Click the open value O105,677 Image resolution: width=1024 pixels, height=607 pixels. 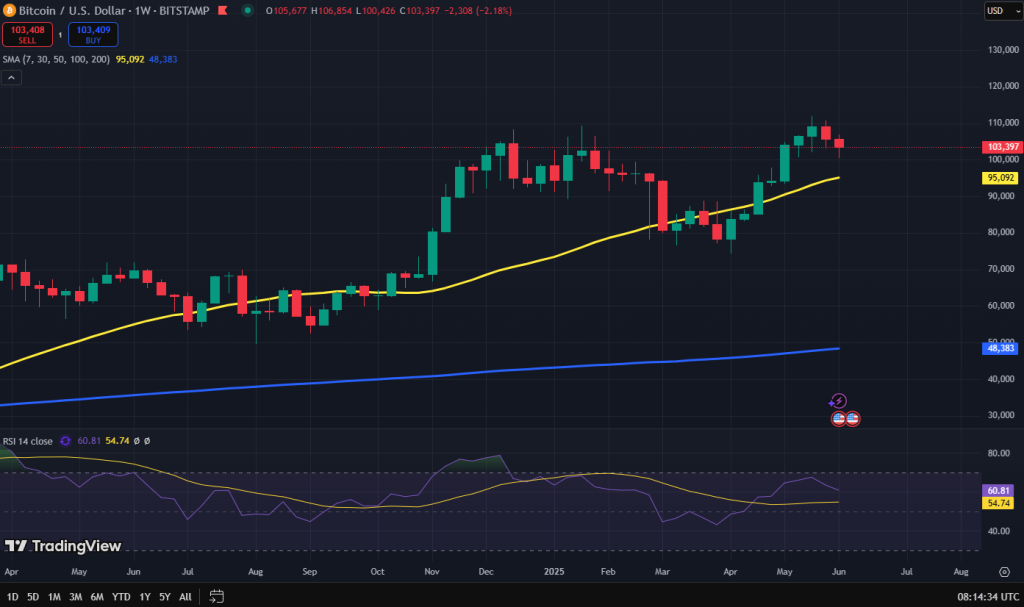click(x=286, y=10)
